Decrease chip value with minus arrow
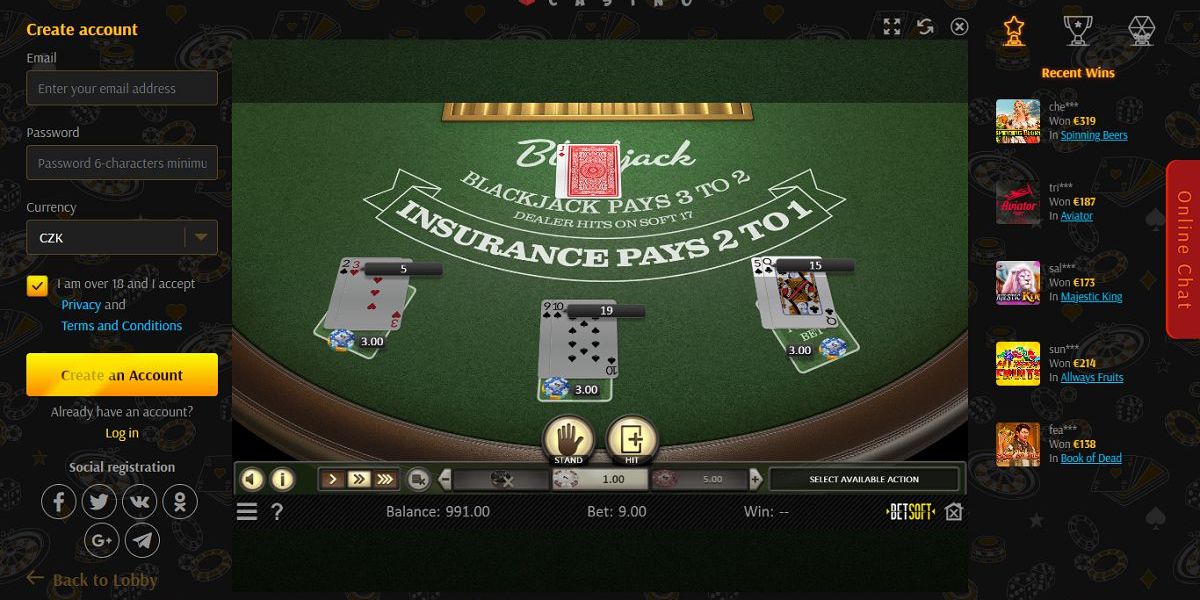The height and width of the screenshot is (600, 1200). coord(445,480)
